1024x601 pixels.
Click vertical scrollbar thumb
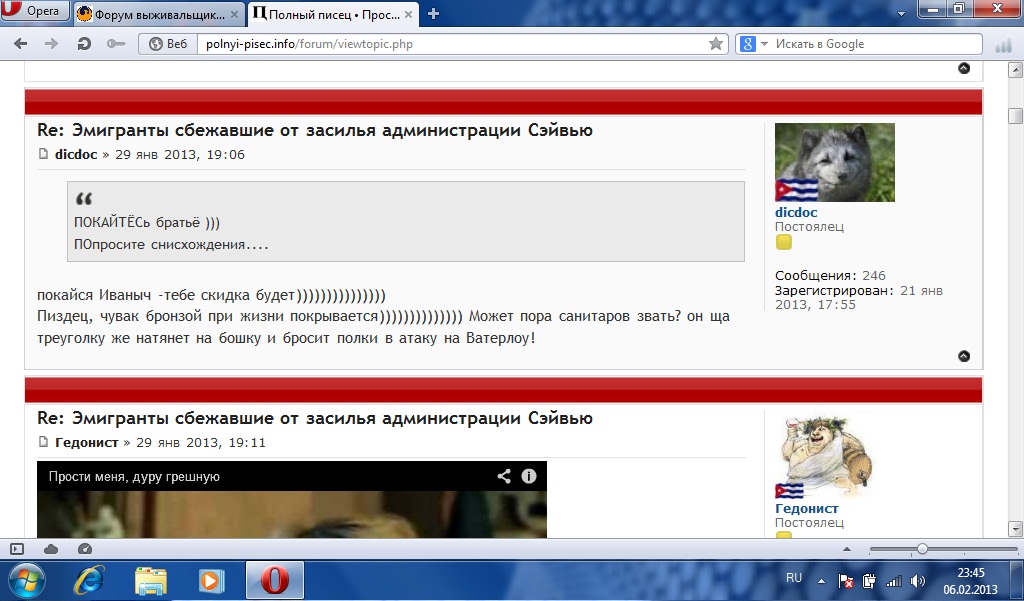tap(1015, 116)
